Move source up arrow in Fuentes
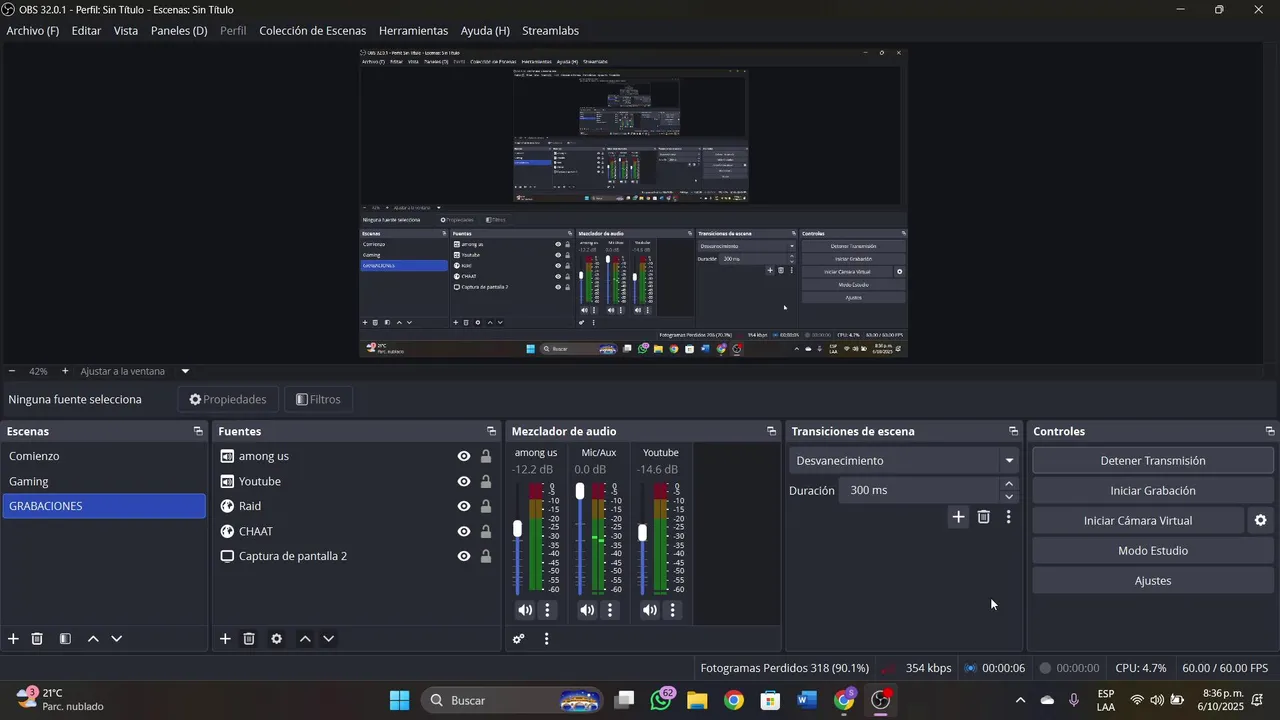Viewport: 1280px width, 720px height. point(305,639)
